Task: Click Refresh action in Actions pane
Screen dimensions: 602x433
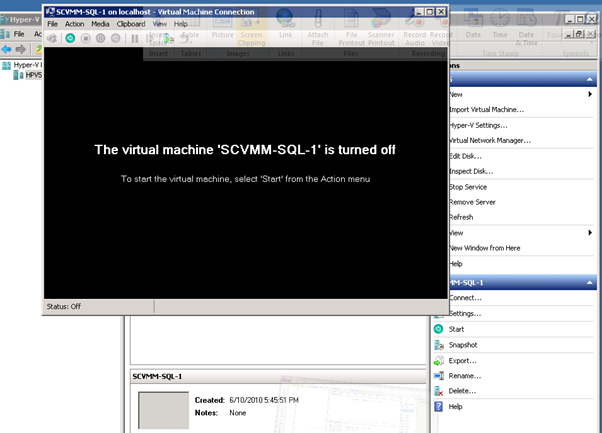Action: click(461, 217)
